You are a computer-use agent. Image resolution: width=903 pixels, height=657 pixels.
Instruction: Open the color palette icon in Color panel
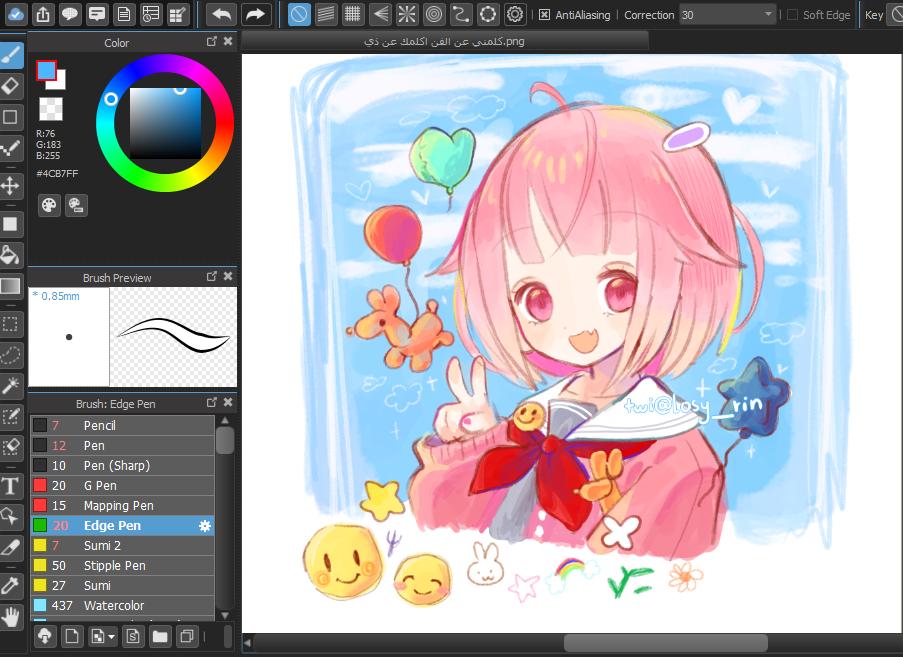[49, 205]
